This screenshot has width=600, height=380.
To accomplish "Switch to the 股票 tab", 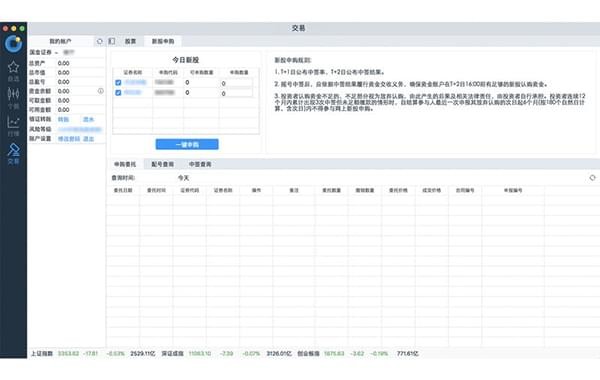I will point(130,41).
